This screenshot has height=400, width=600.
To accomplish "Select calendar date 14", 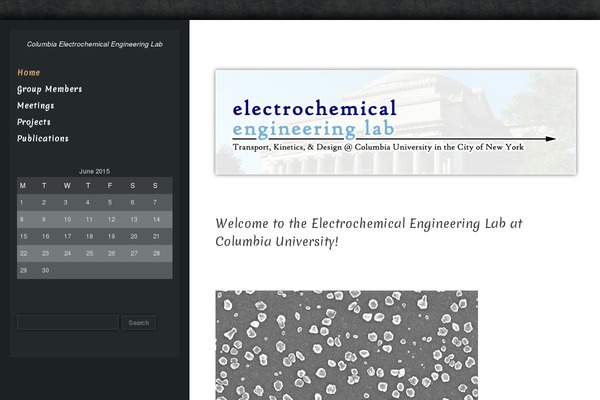I will [x=156, y=220].
